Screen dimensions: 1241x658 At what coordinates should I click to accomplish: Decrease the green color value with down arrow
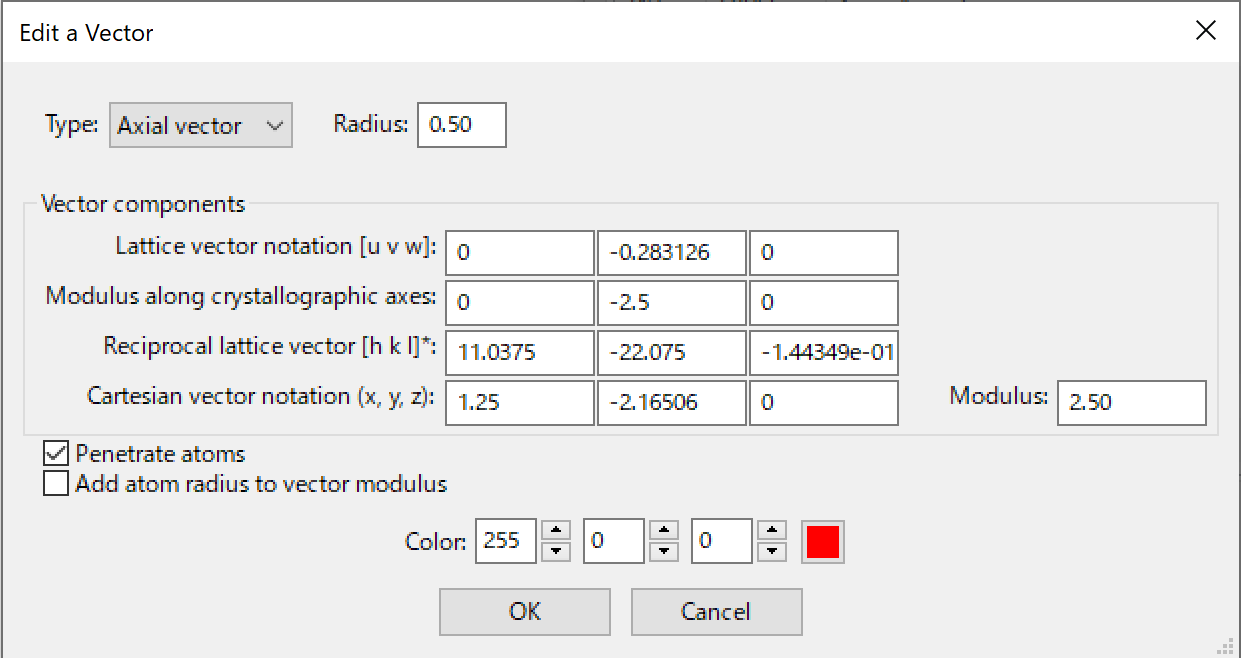coord(662,552)
